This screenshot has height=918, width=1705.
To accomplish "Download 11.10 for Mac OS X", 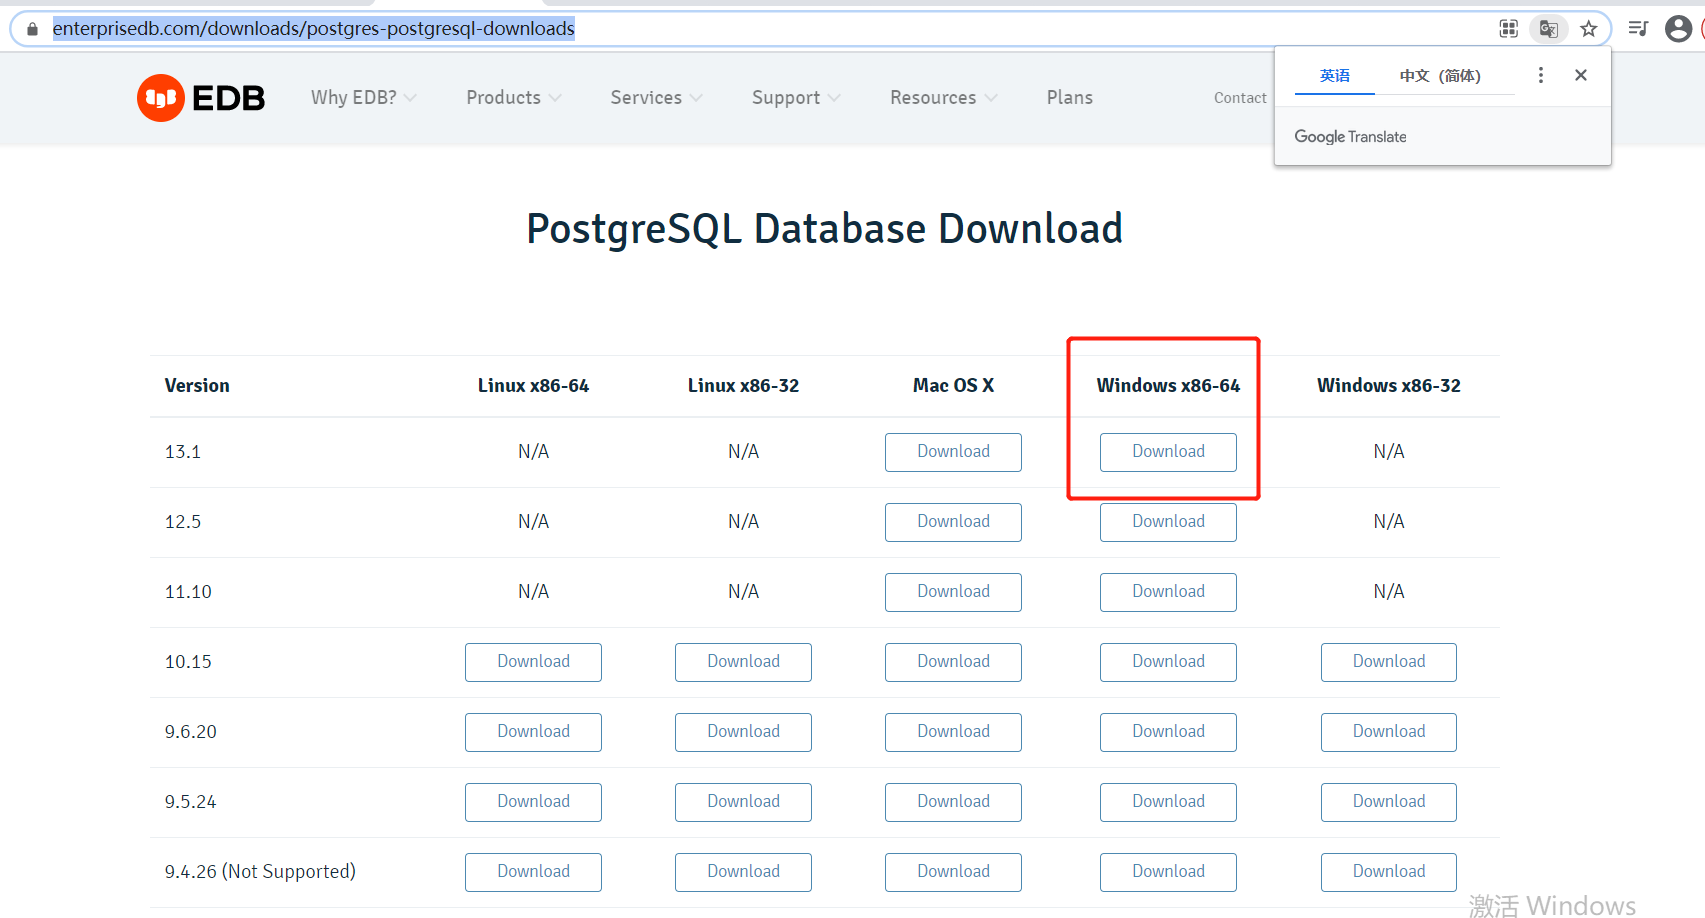I will 953,592.
